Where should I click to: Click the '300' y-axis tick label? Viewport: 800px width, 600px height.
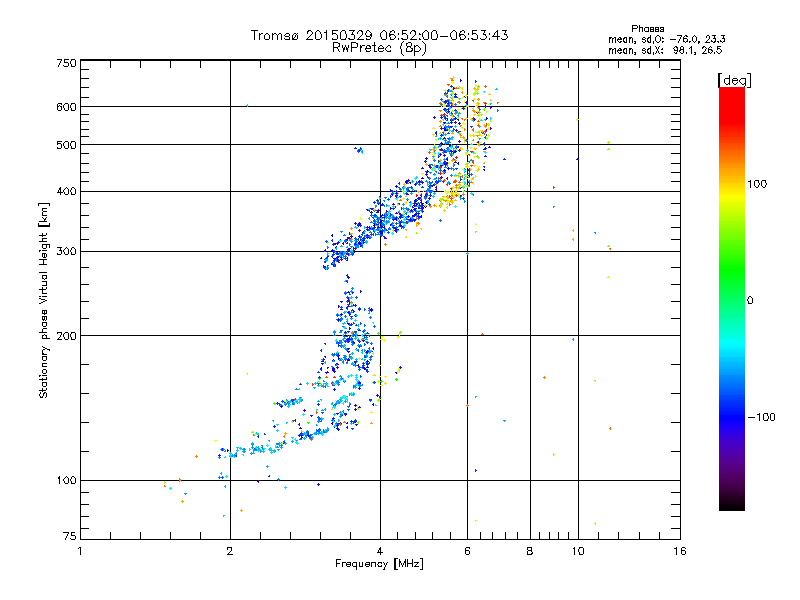[66, 252]
